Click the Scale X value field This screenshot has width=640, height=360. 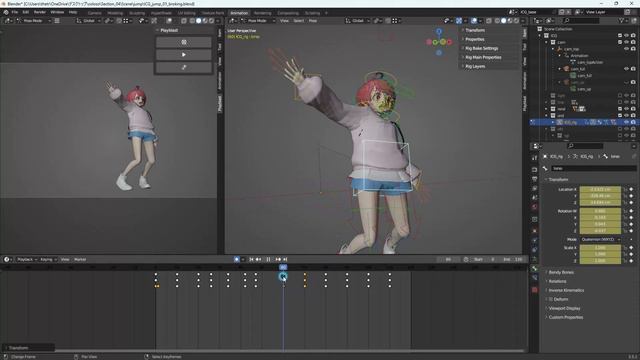click(600, 248)
